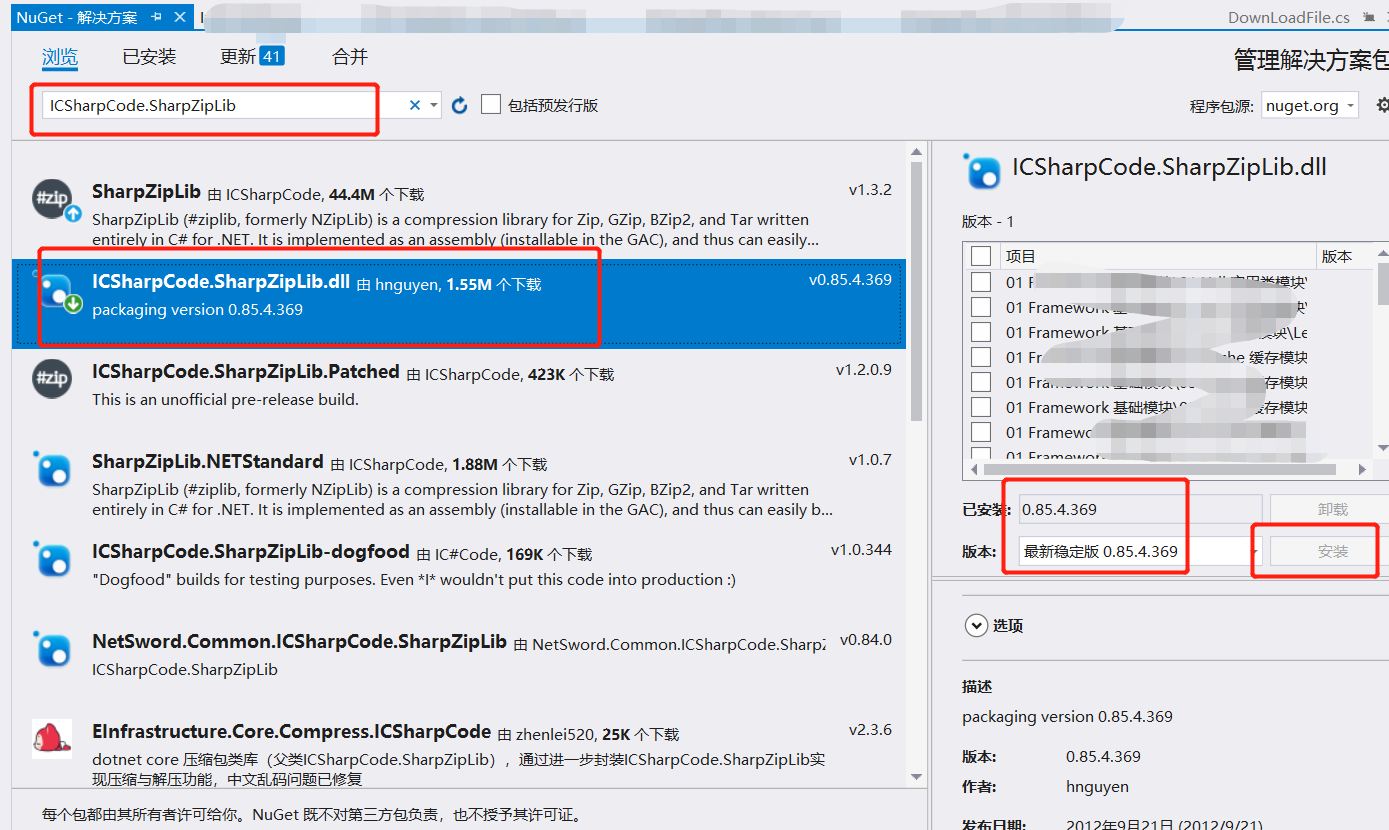Refresh the package search results
Screen dimensions: 1389x830
(x=460, y=105)
